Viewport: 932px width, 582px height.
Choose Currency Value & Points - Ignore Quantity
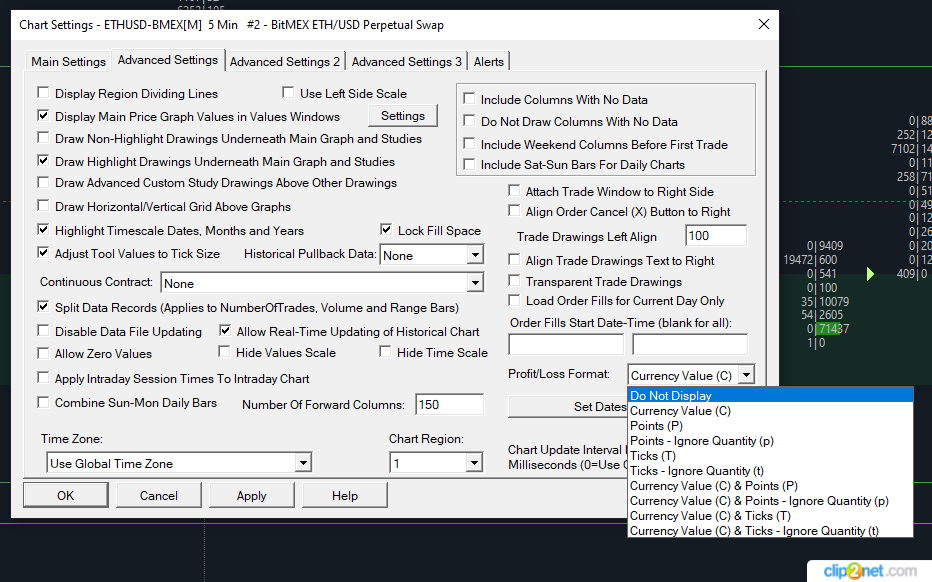click(x=770, y=501)
